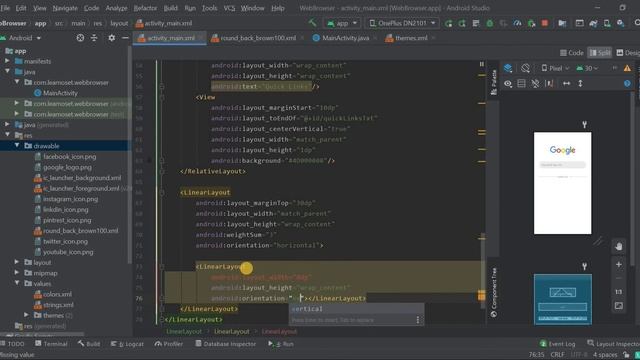The height and width of the screenshot is (360, 640).
Task: Click the vertical expand arrows icon
Action: (580, 84)
